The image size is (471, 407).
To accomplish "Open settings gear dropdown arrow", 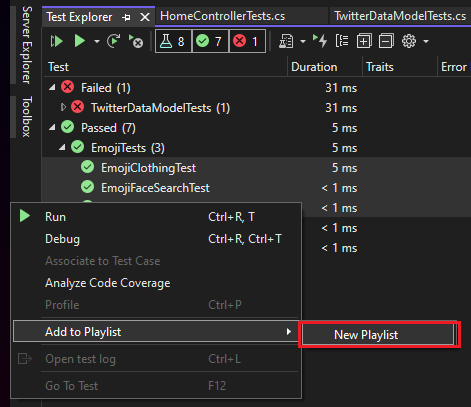I will pyautogui.click(x=426, y=42).
